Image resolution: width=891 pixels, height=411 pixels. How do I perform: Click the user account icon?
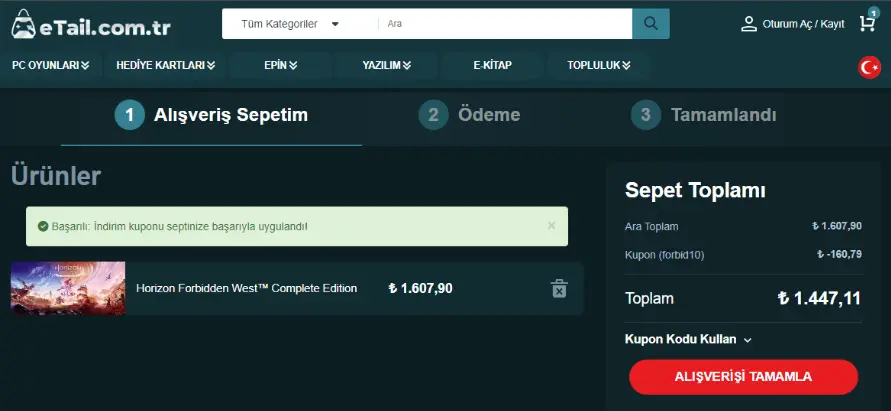[x=749, y=24]
